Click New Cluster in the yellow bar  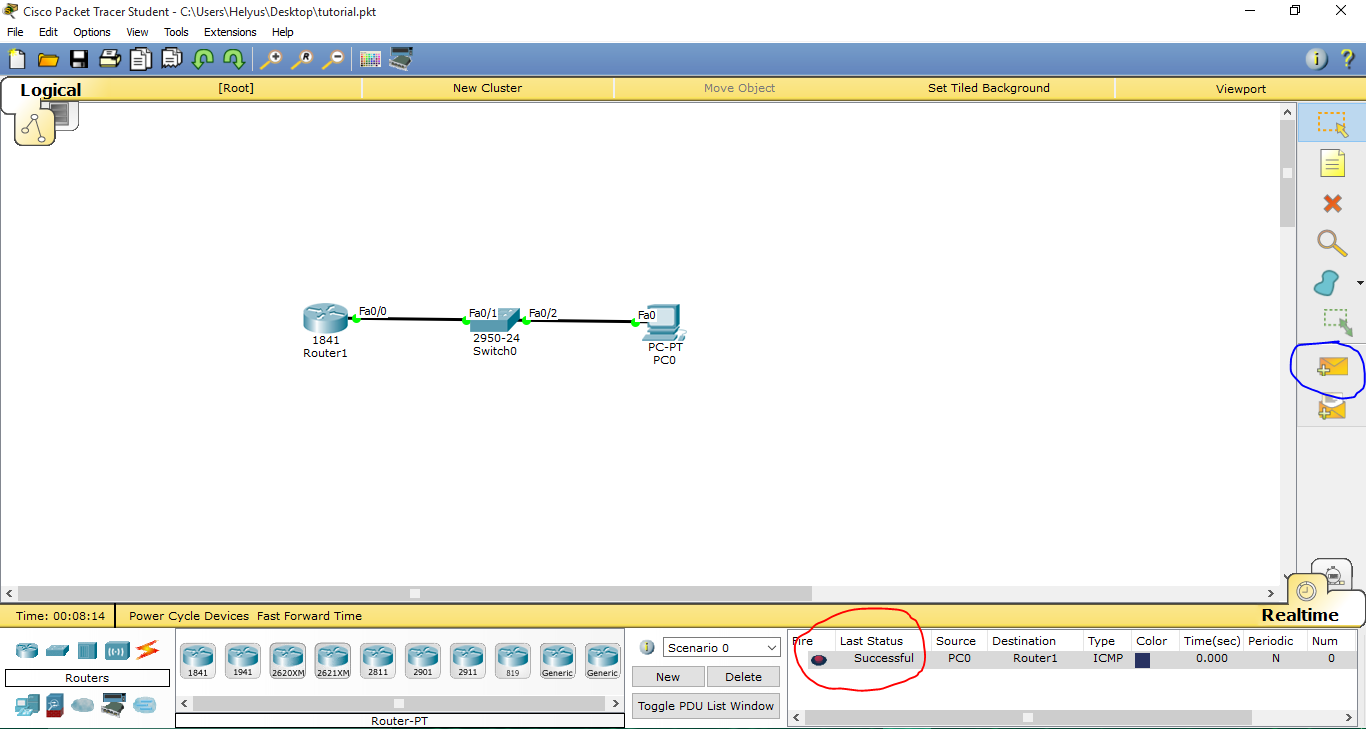pos(487,88)
